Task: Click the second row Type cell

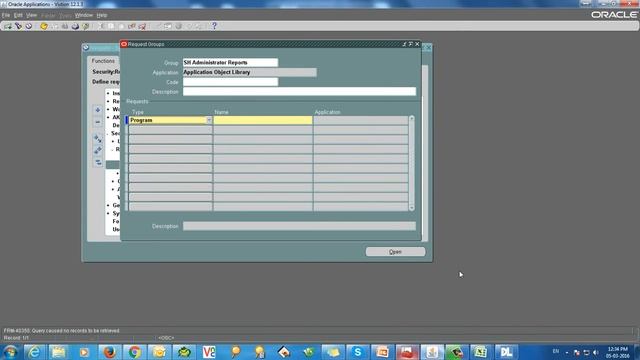Action: click(x=171, y=130)
